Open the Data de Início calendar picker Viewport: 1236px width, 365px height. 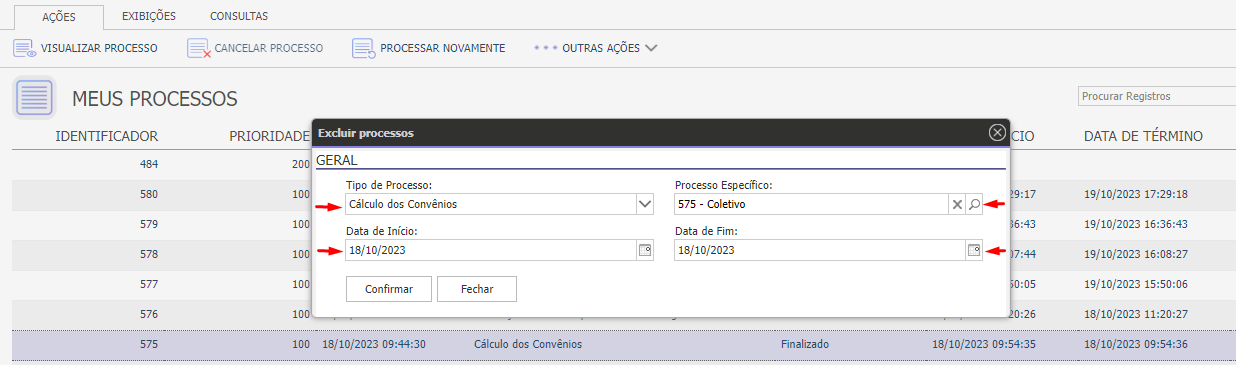pyautogui.click(x=644, y=250)
